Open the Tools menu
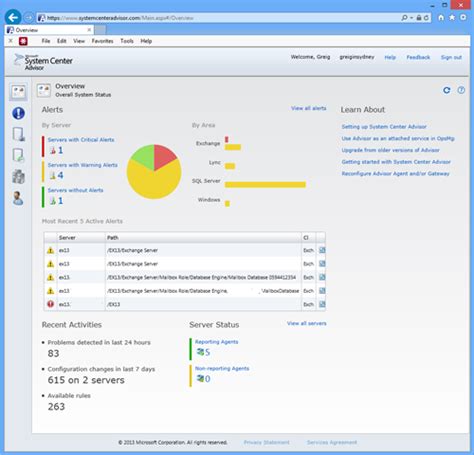Viewport: 474px width, 455px height. tap(127, 41)
